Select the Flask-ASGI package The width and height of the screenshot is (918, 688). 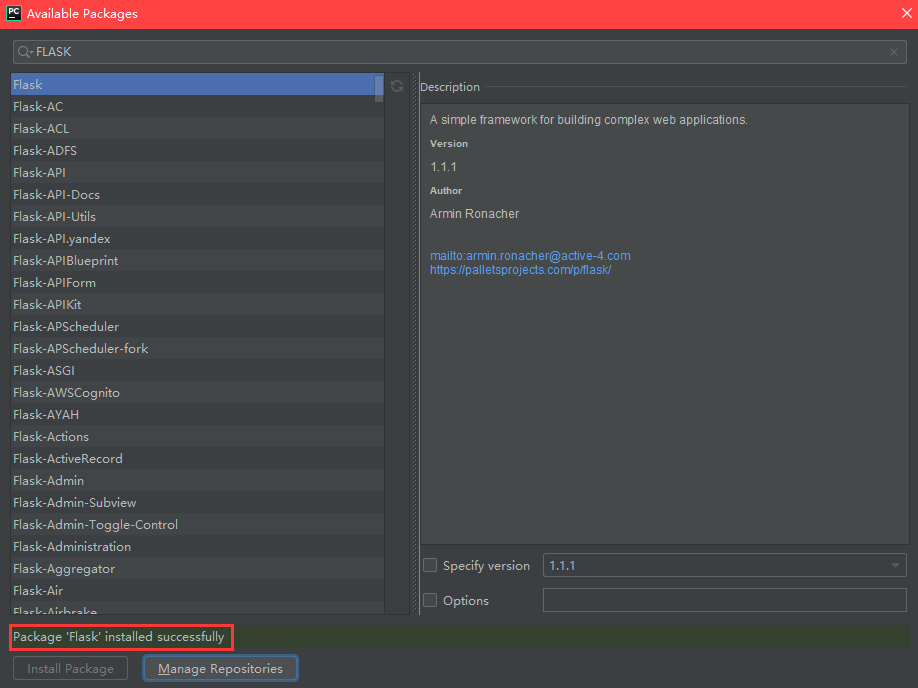tap(197, 371)
